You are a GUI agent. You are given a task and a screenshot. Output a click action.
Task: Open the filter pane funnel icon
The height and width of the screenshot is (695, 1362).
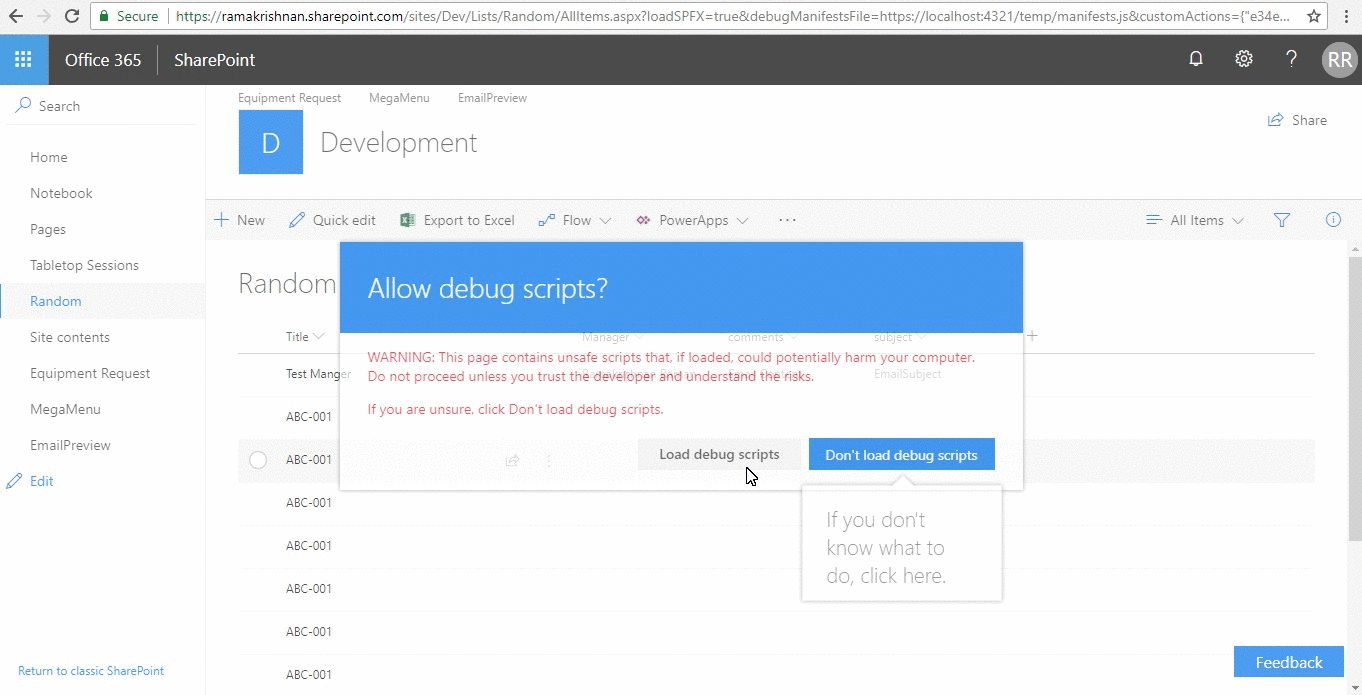click(x=1282, y=220)
